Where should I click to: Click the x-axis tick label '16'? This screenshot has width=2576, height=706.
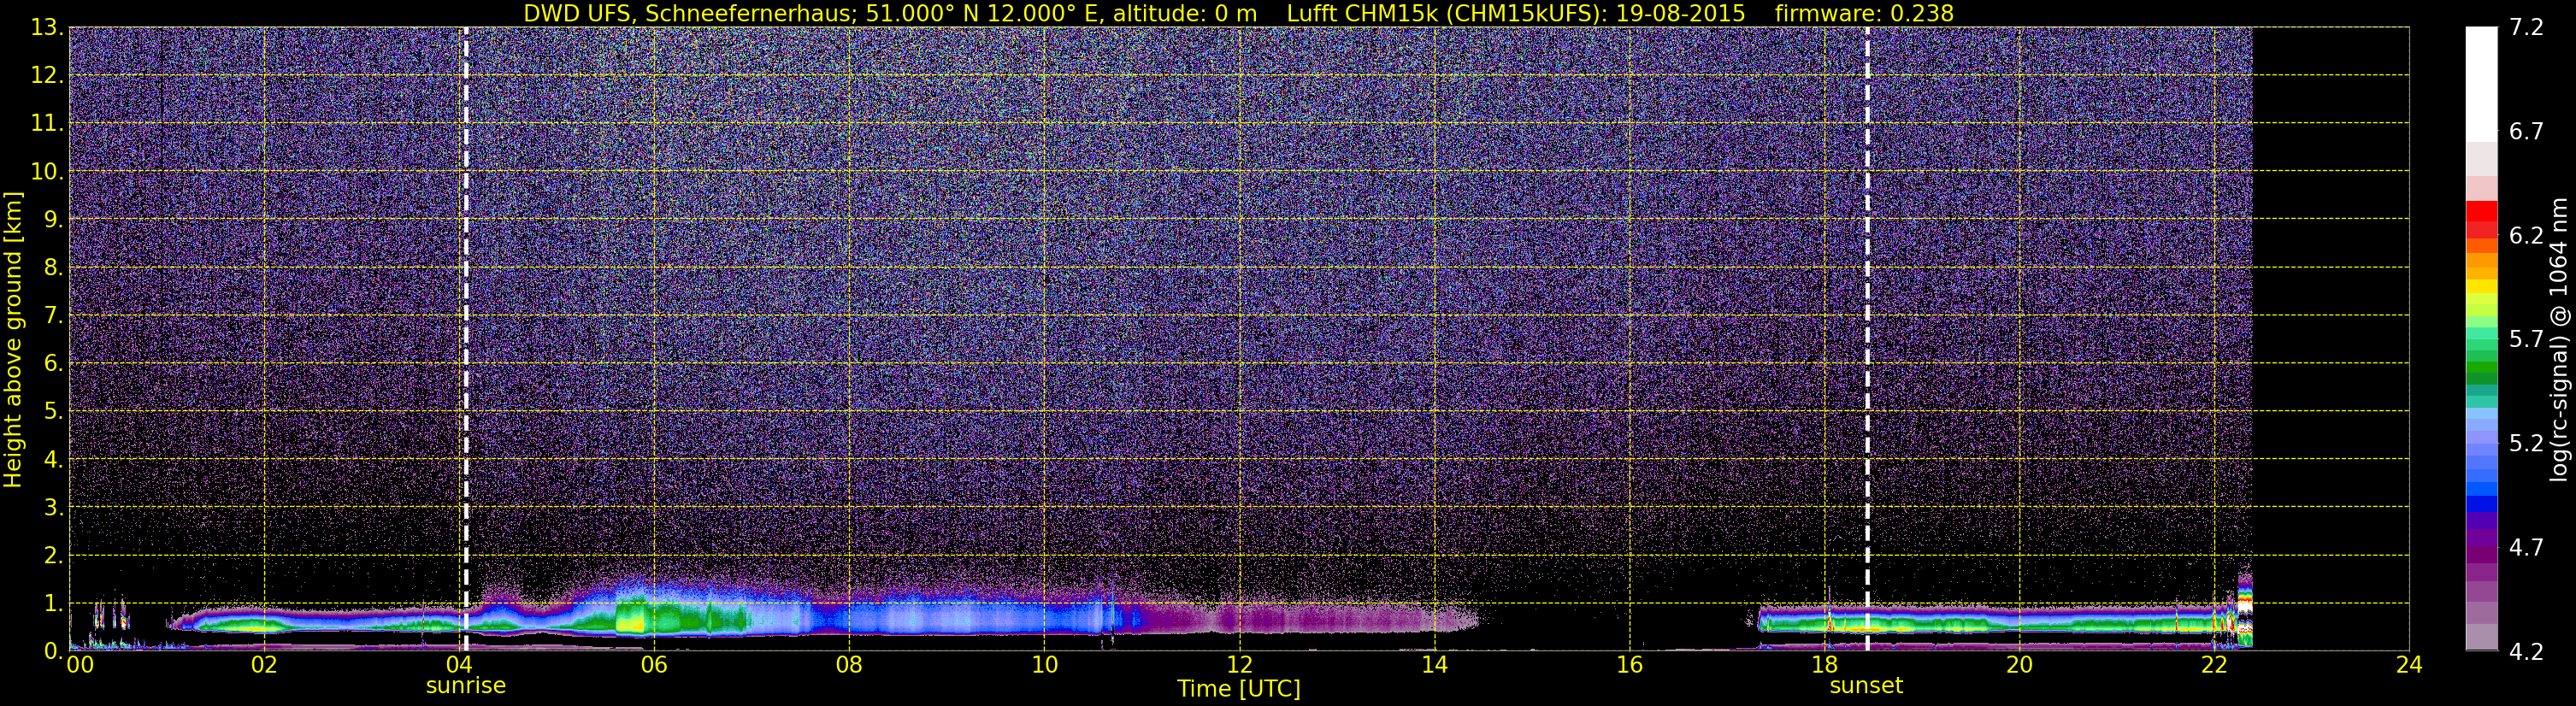(1629, 665)
